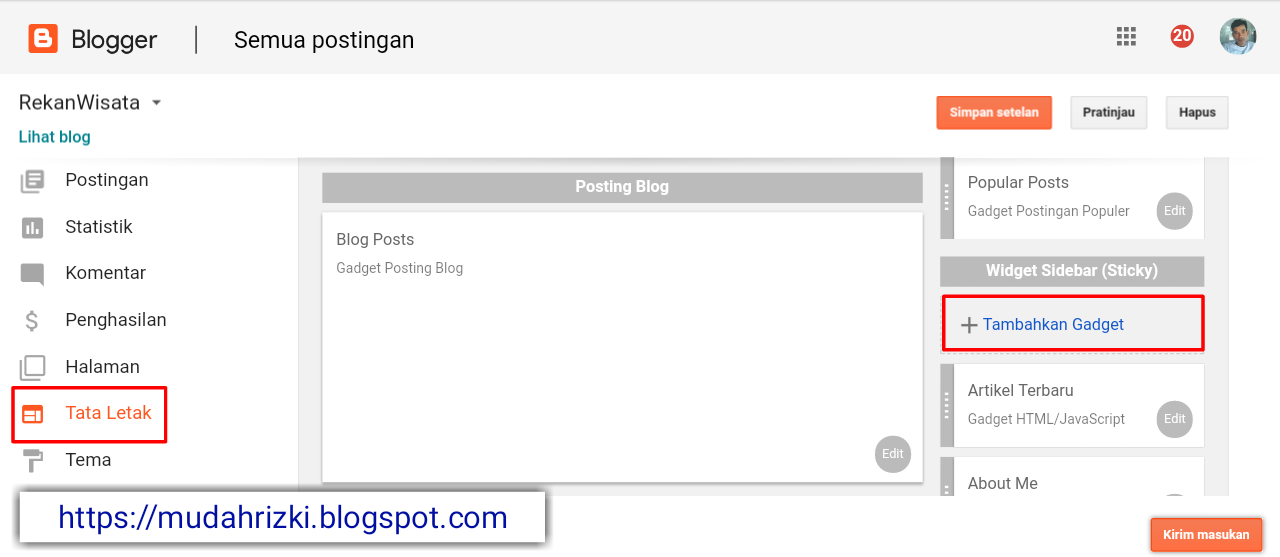Click the Tambahkan Gadget link
1280x557 pixels.
1052,325
